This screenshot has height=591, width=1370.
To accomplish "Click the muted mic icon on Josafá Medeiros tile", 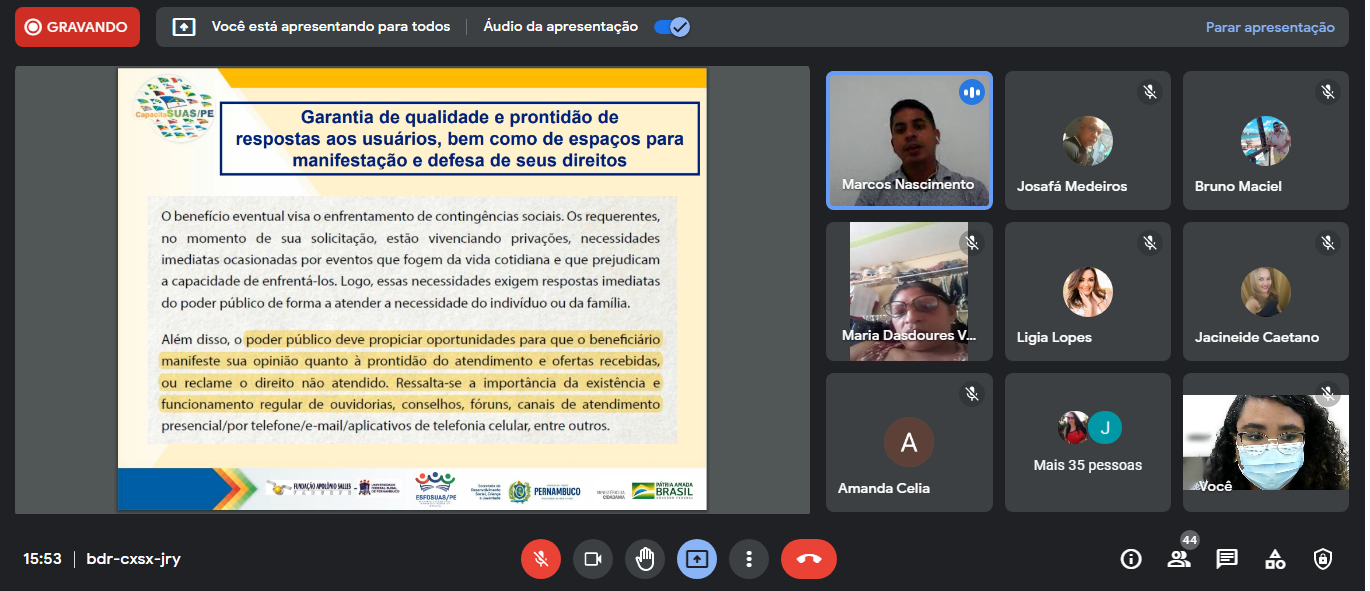I will (x=1150, y=92).
